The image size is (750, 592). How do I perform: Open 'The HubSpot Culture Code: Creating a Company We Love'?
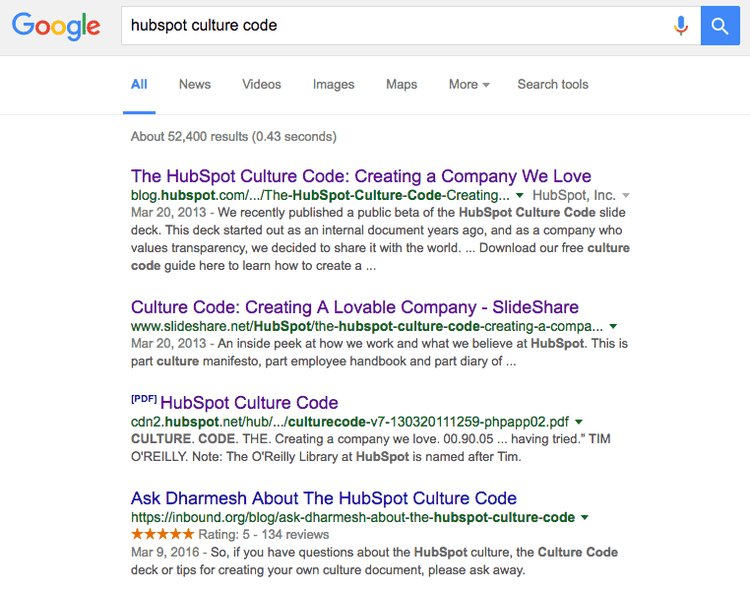click(x=361, y=176)
